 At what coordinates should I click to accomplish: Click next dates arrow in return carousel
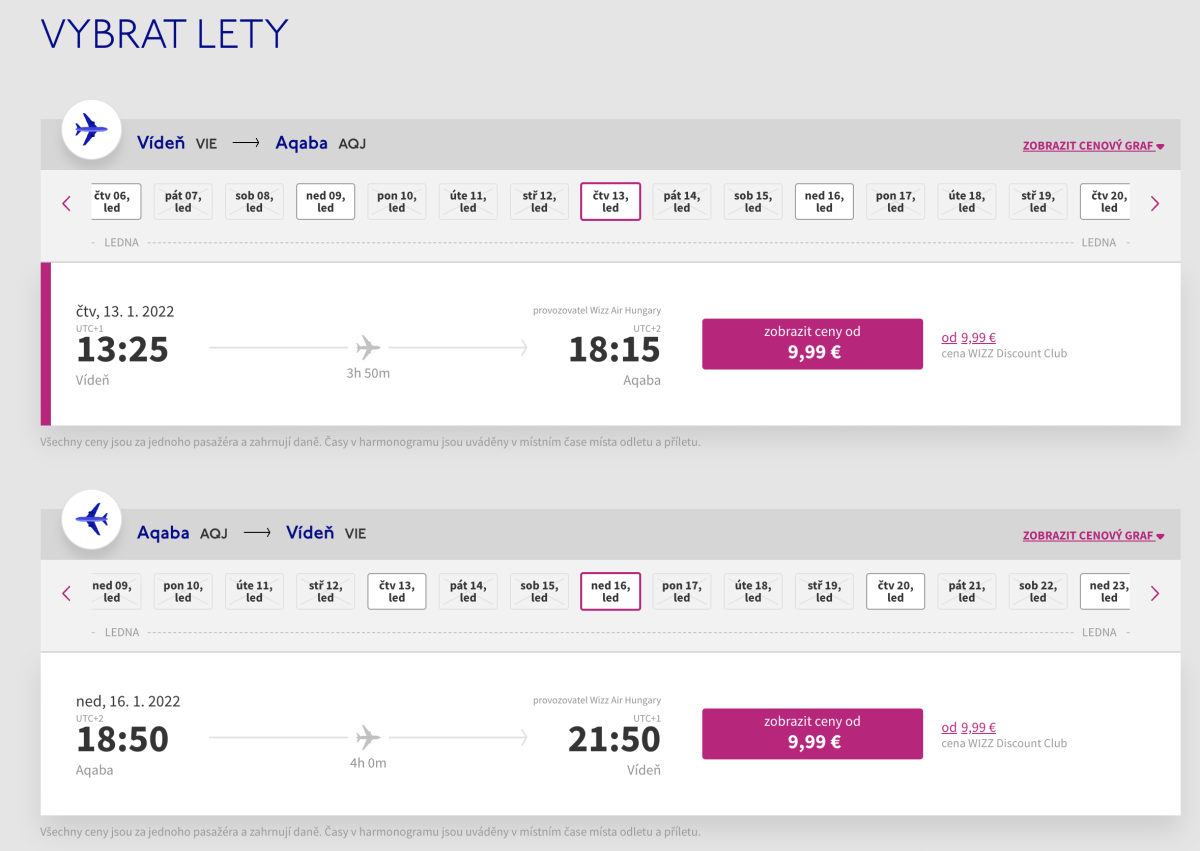[x=1155, y=593]
